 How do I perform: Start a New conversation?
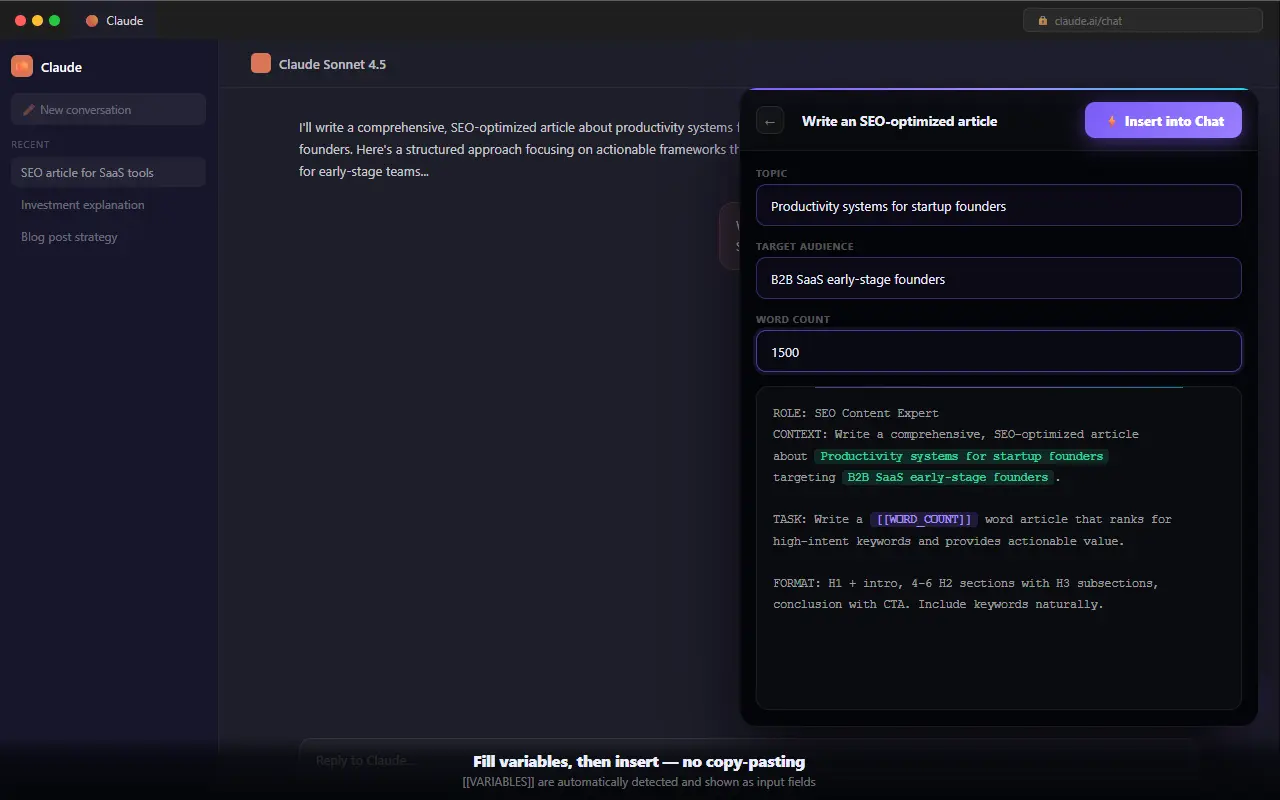click(x=108, y=109)
